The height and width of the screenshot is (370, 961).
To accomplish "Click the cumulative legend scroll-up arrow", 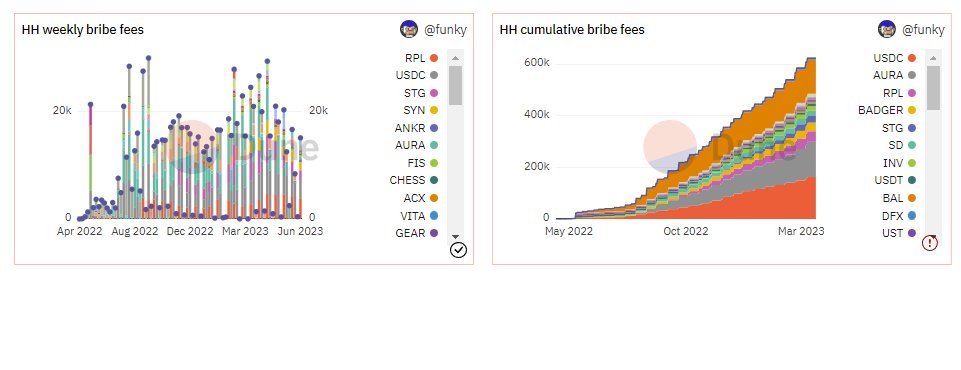I will [x=933, y=58].
